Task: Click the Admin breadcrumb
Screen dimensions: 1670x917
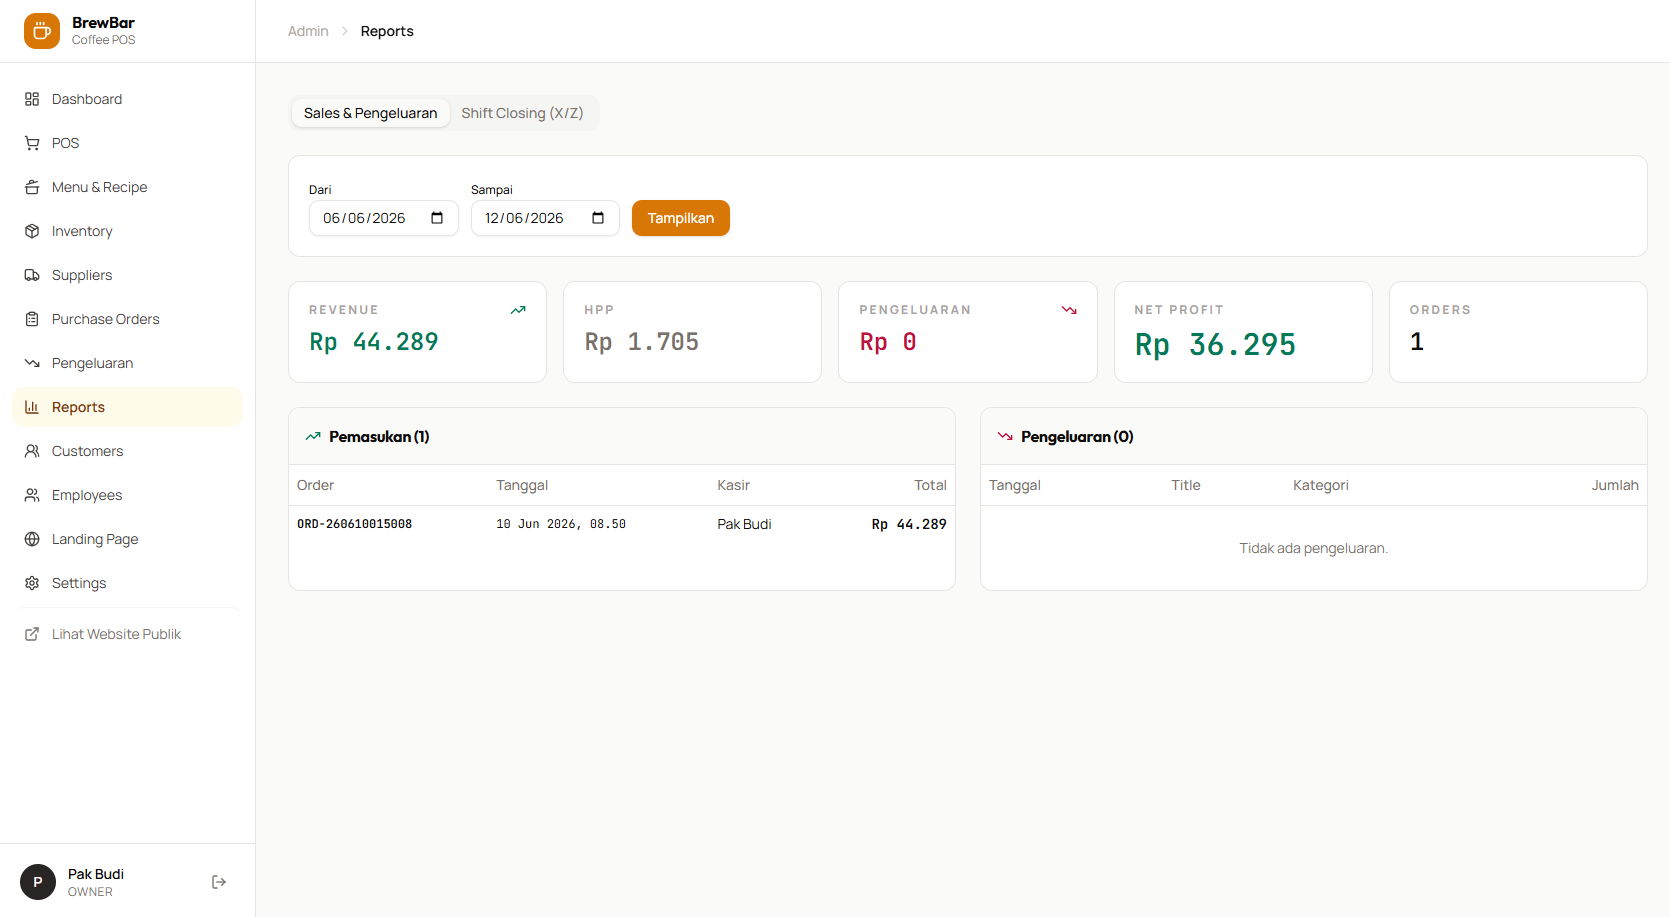Action: 308,31
